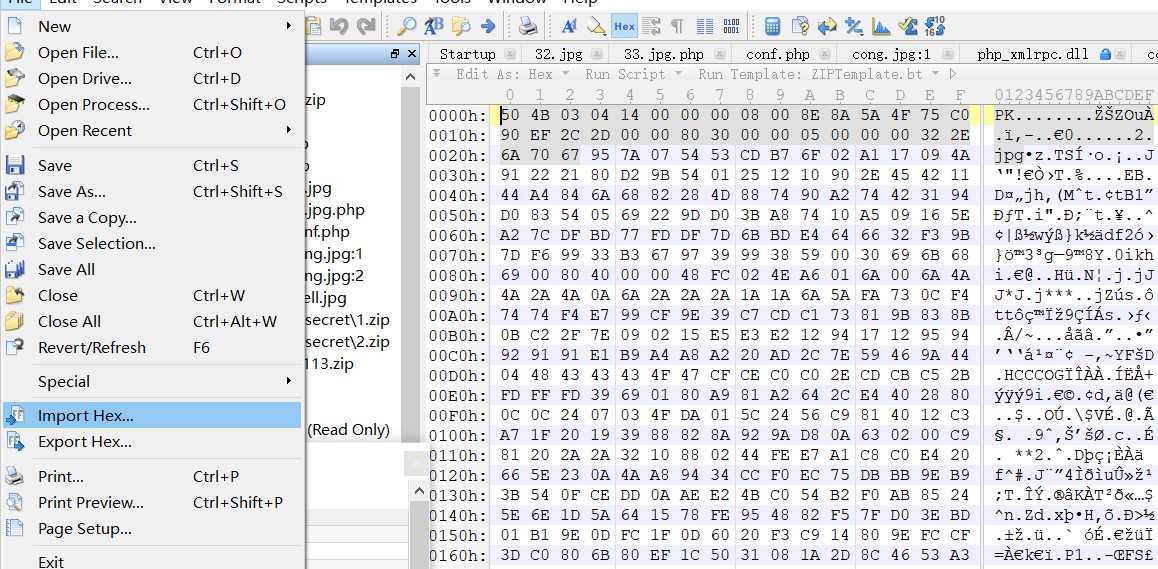Open the Histogram chart icon
The width and height of the screenshot is (1158, 569).
pos(881,27)
